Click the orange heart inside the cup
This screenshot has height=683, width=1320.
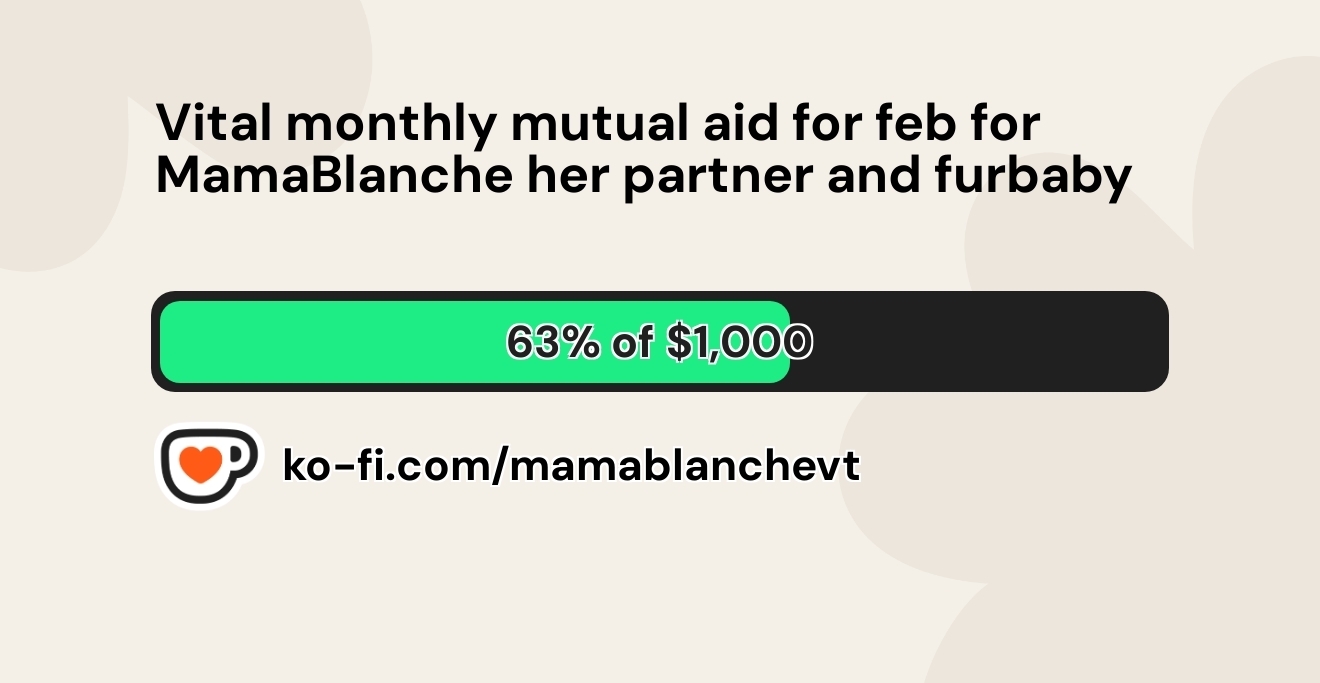click(202, 465)
